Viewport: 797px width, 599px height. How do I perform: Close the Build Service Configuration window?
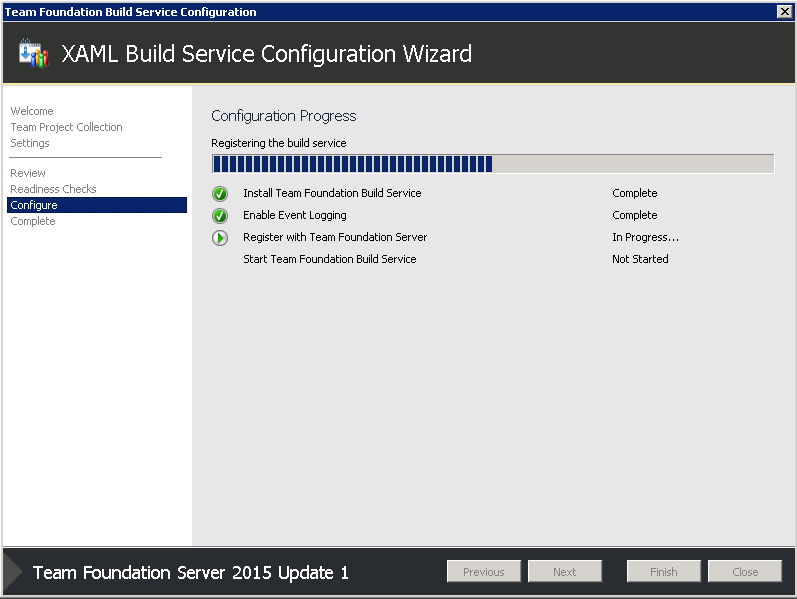pos(784,11)
